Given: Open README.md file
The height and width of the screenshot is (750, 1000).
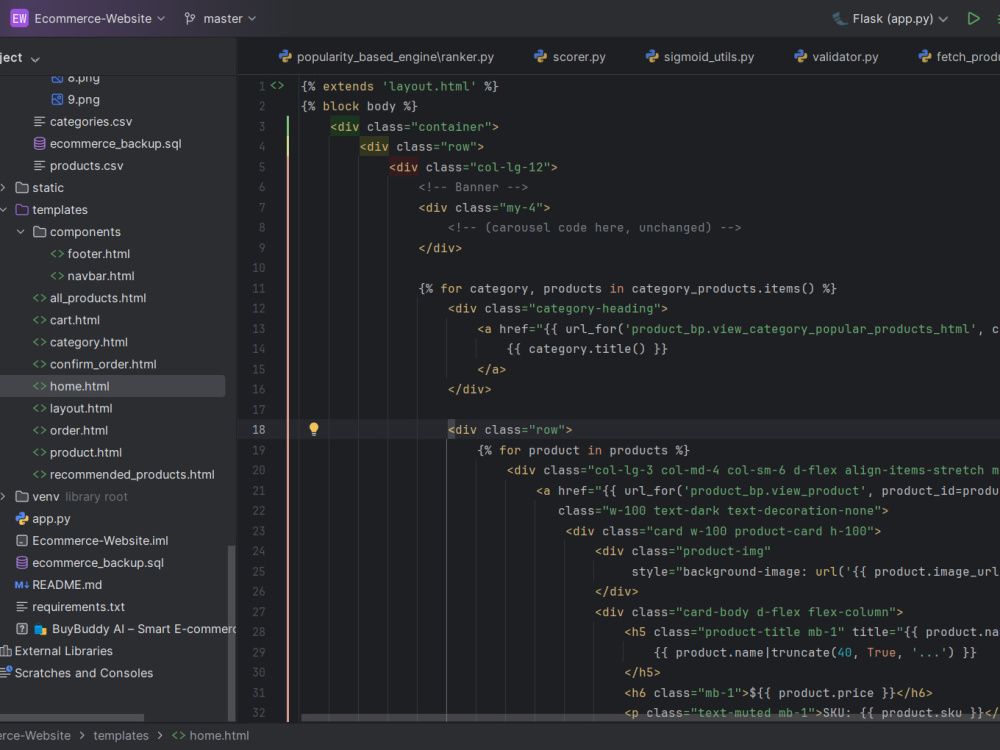Looking at the screenshot, I should pyautogui.click(x=67, y=585).
